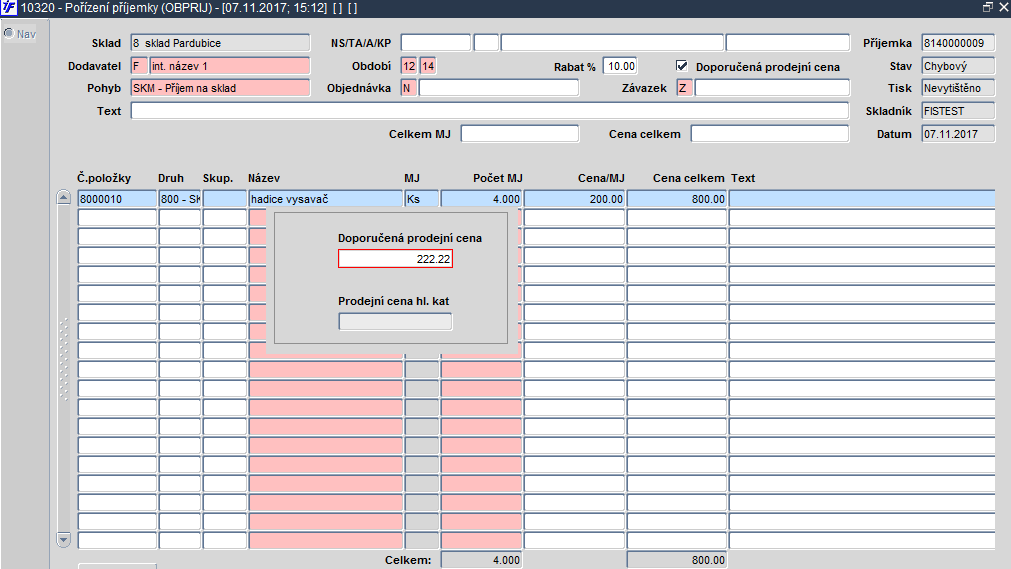Click the Objednávka type field N
Viewport: 1011px width, 569px height.
click(408, 88)
